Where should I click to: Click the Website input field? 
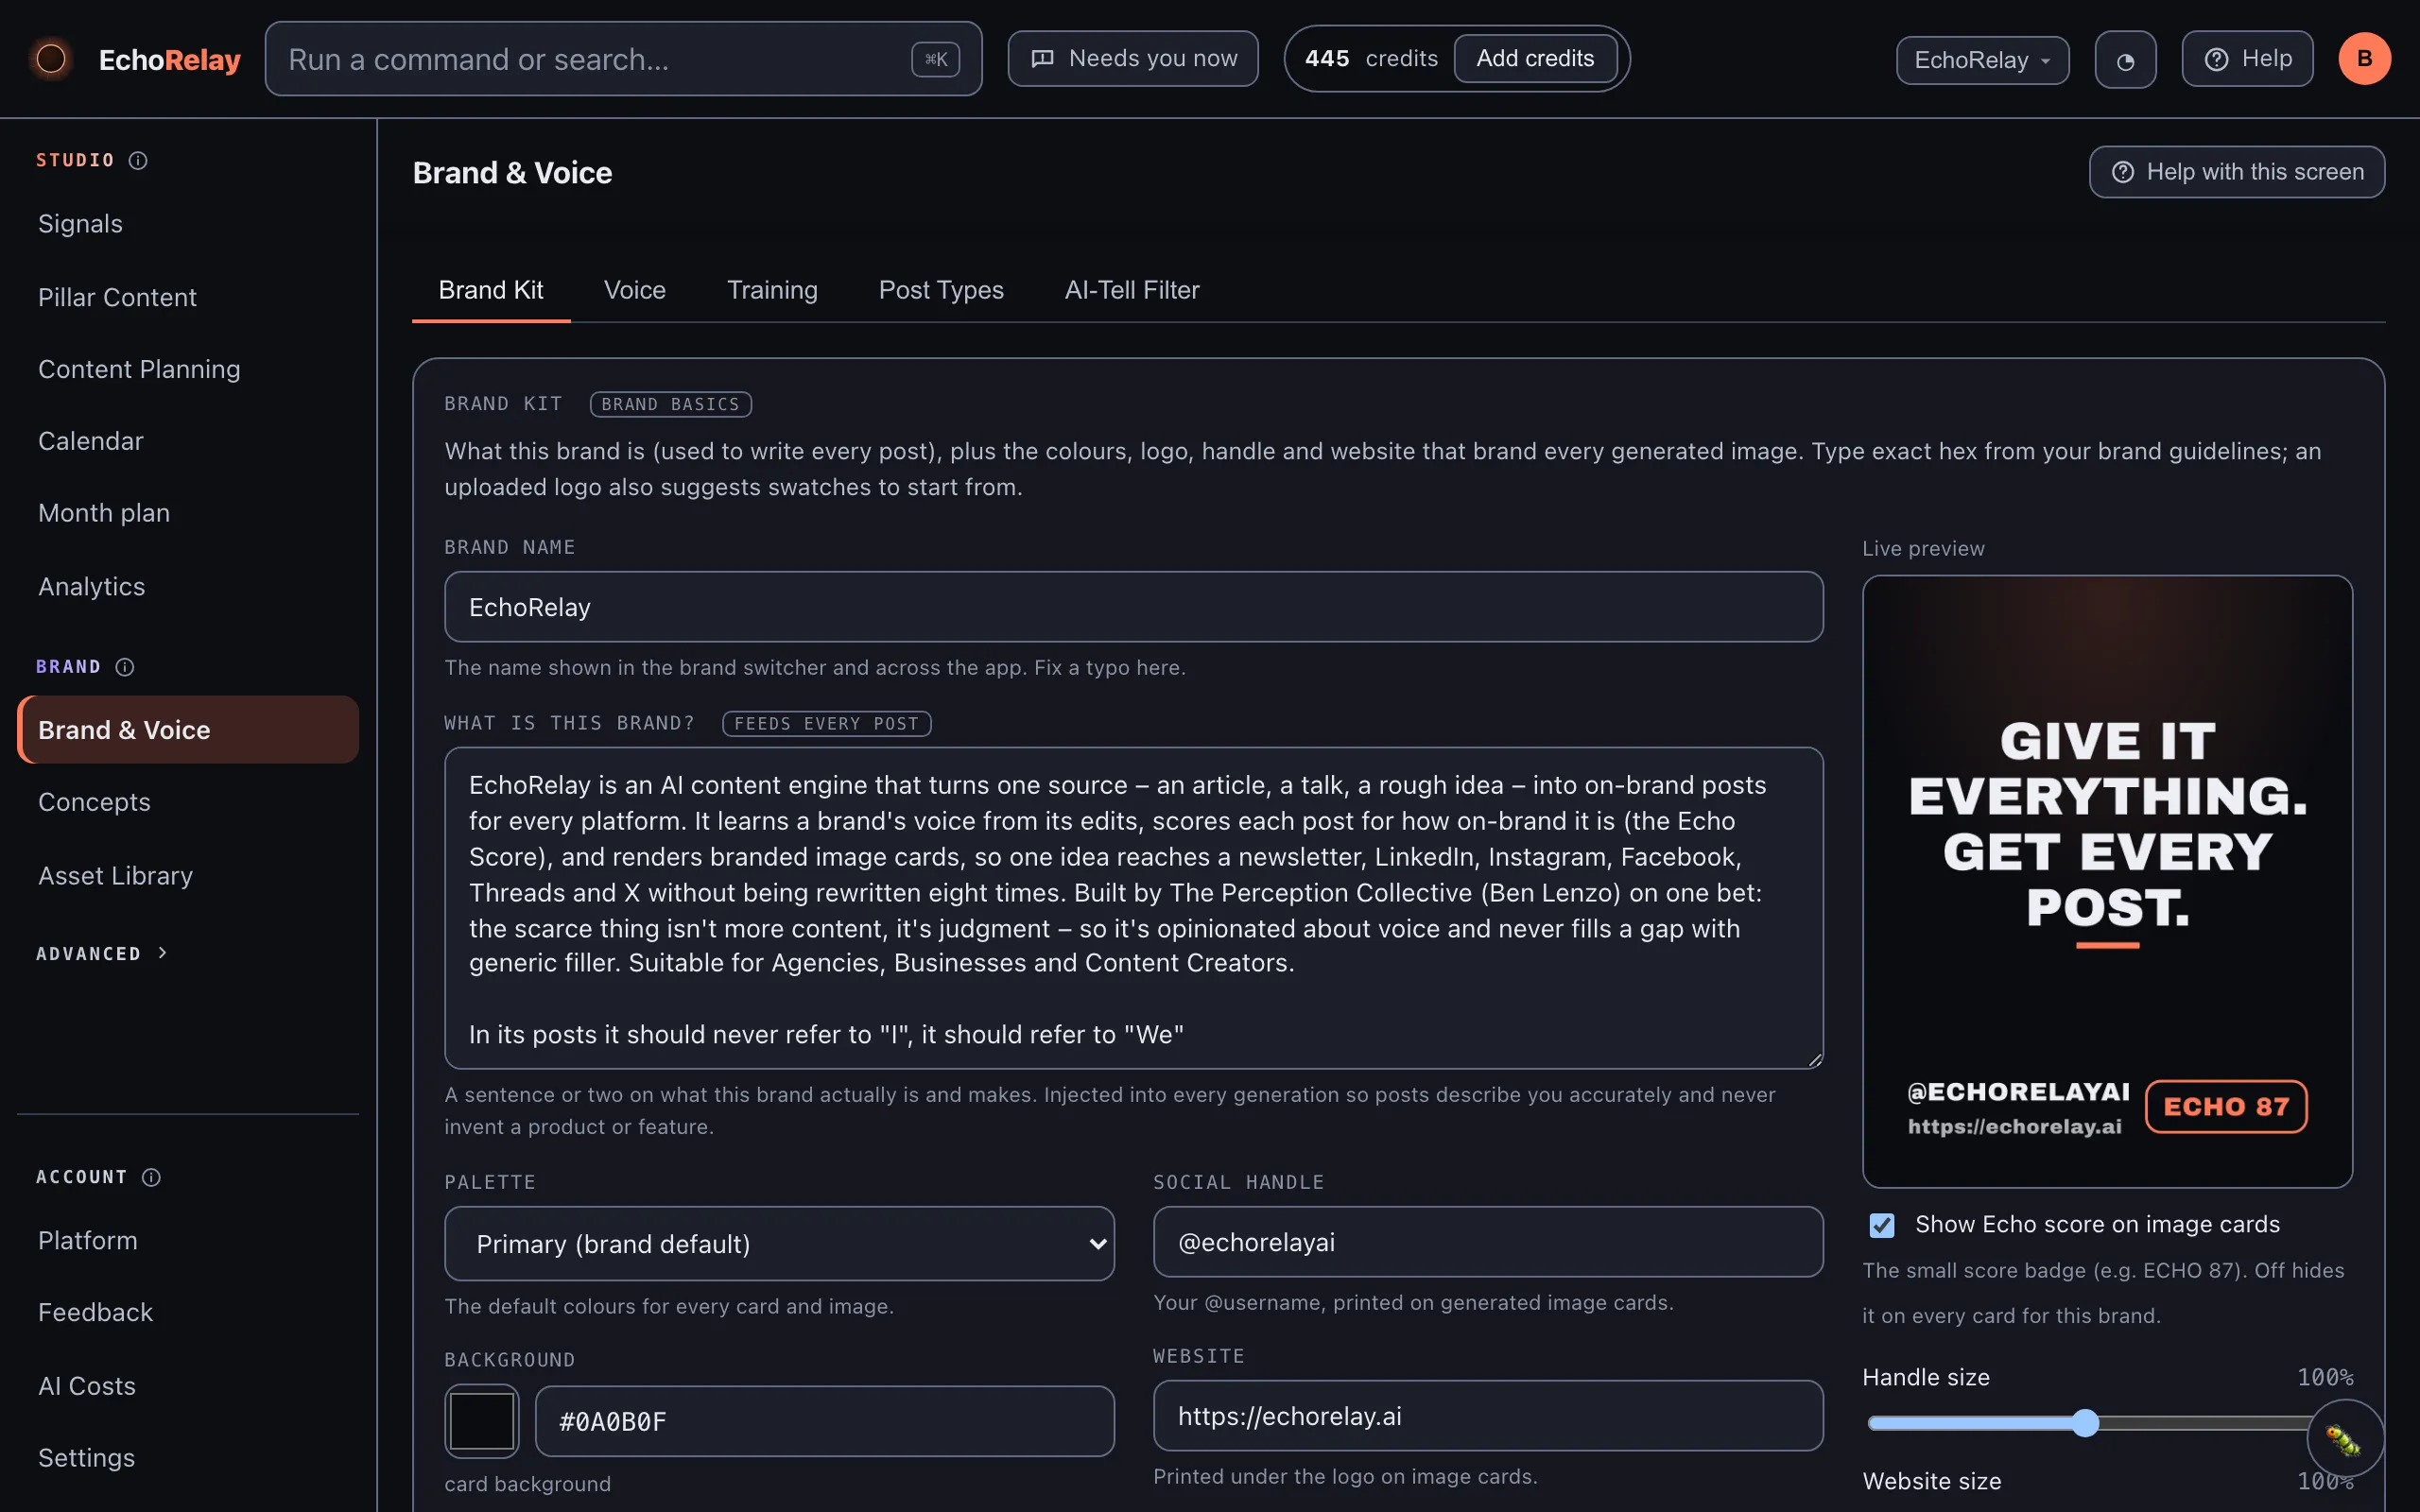tap(1487, 1416)
